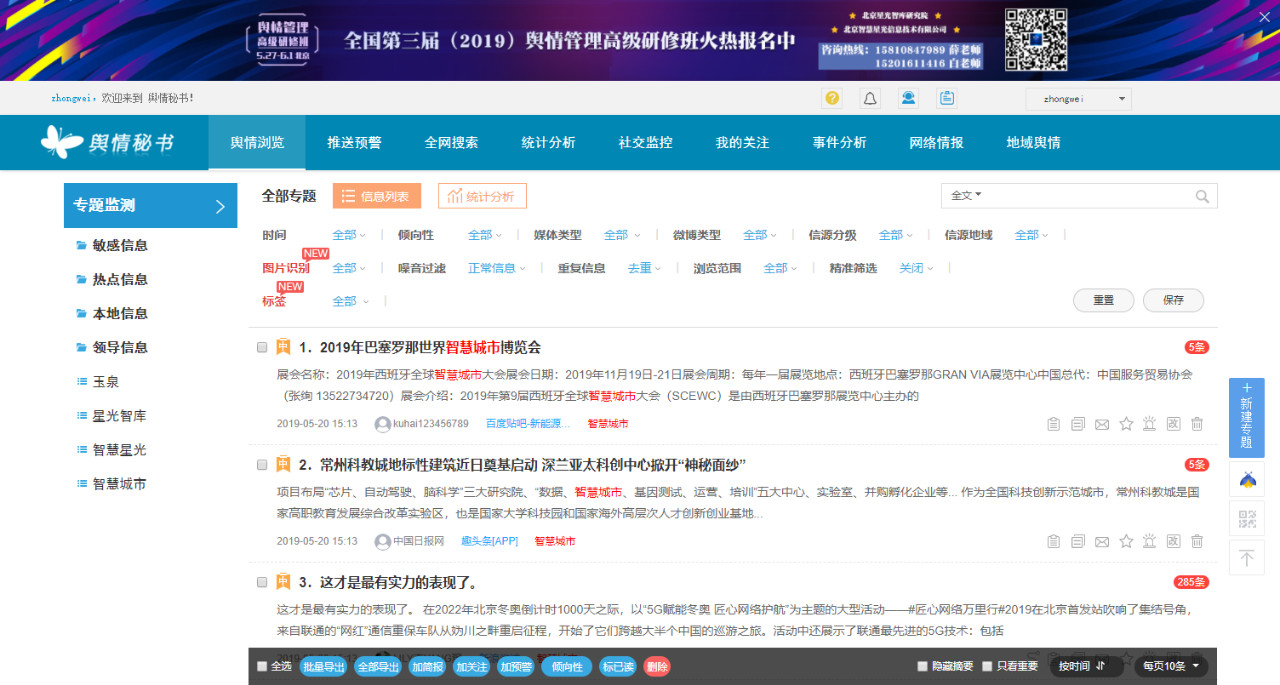
Task: Open the 统计分析 nav tab
Action: (548, 142)
